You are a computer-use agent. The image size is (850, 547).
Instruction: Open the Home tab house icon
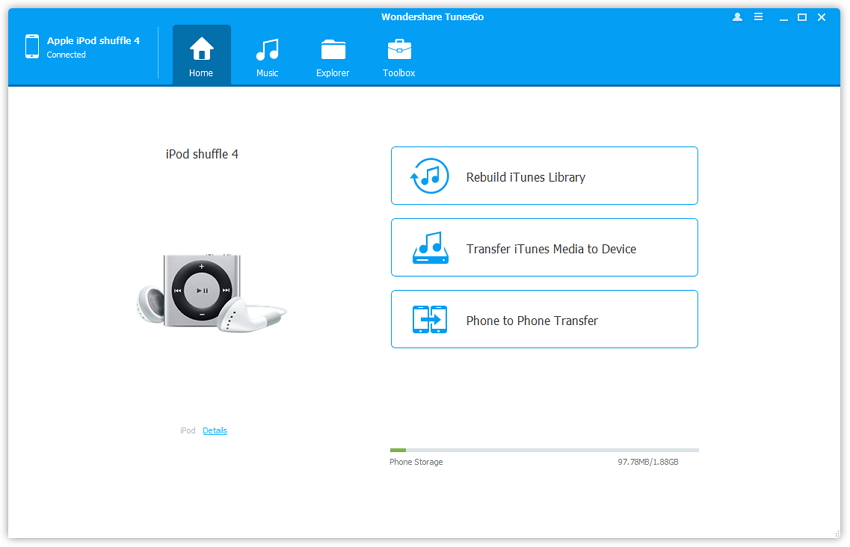point(201,49)
